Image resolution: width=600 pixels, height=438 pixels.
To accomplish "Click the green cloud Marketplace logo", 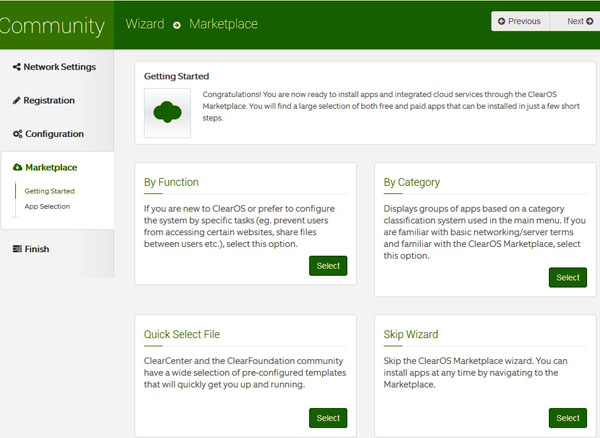I will point(167,112).
